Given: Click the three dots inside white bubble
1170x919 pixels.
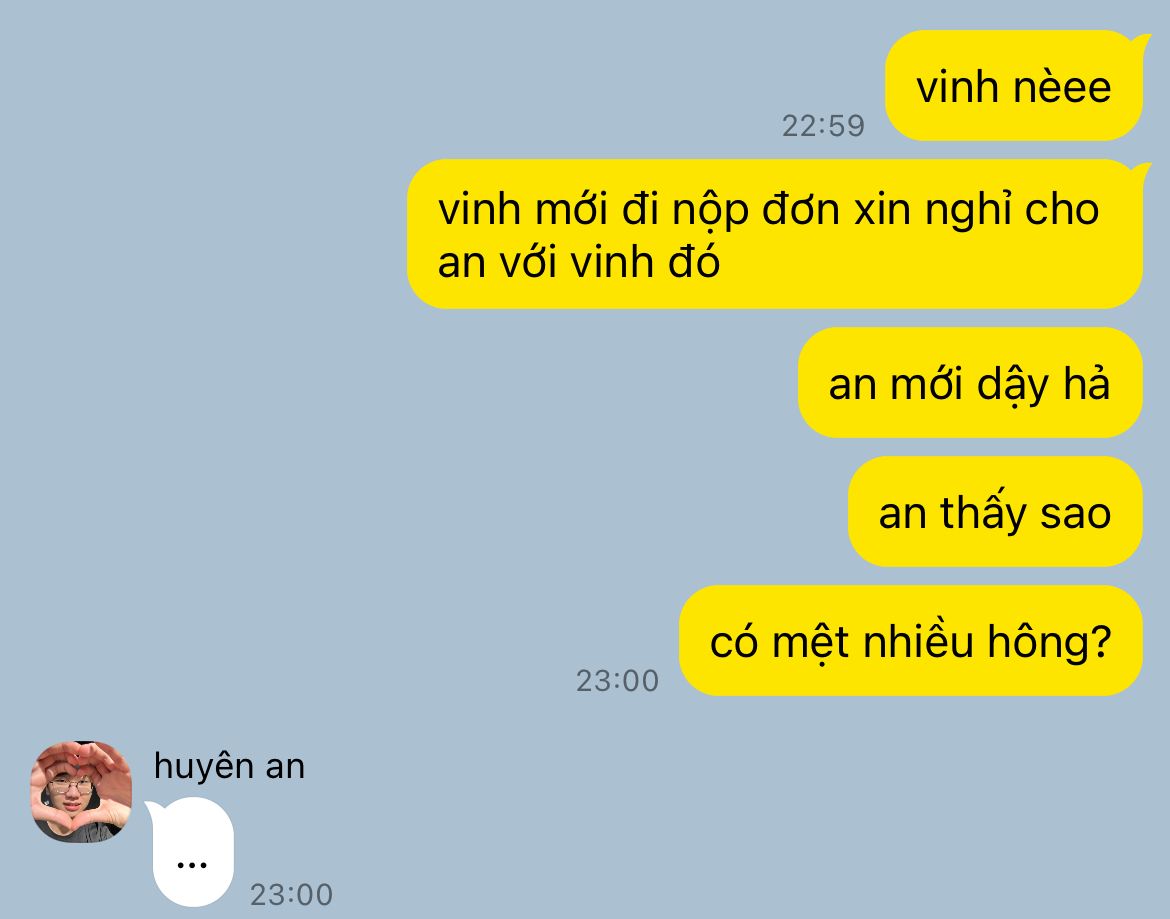Looking at the screenshot, I should tap(192, 865).
